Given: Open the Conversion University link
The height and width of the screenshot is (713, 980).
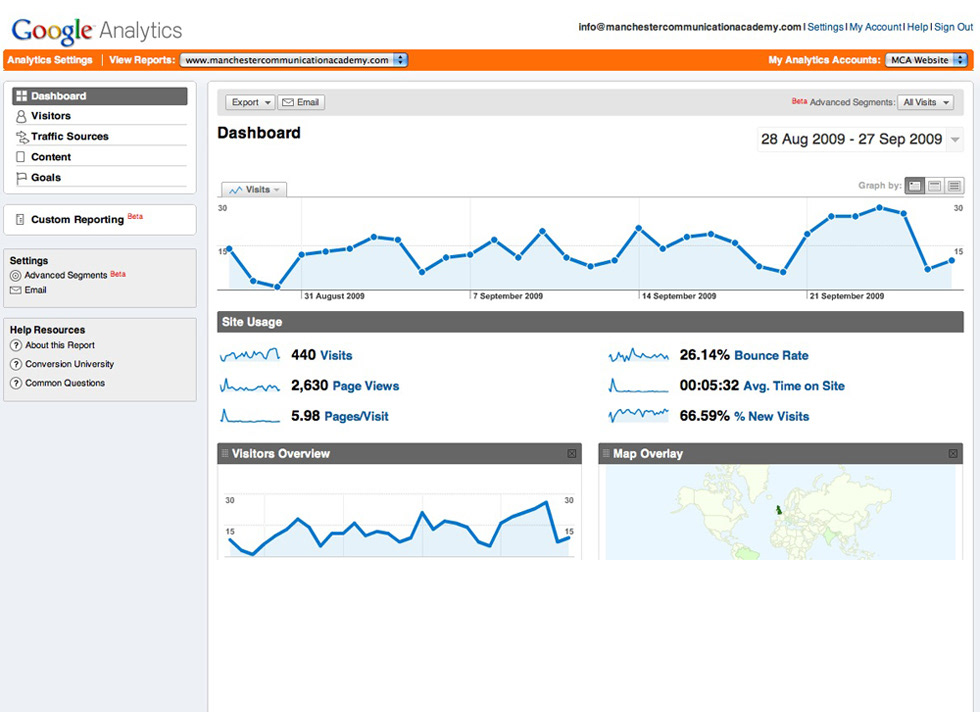Looking at the screenshot, I should point(69,364).
